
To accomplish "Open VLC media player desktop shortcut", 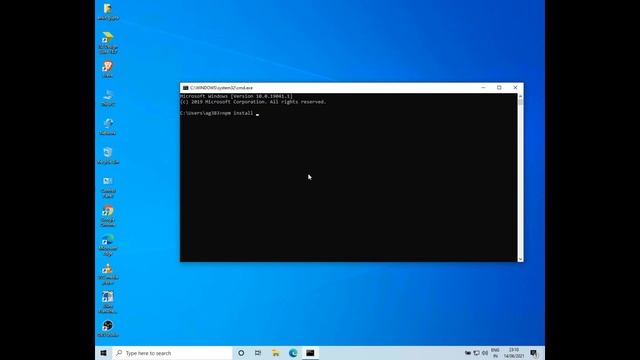I will pos(108,274).
